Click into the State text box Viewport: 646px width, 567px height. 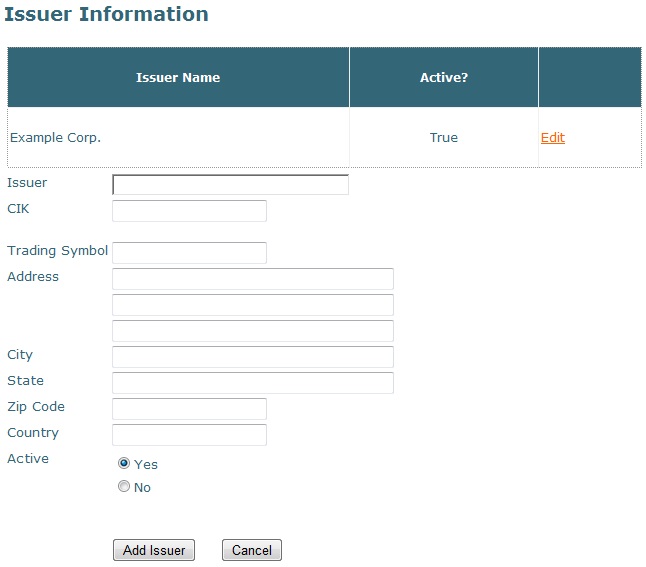[x=252, y=383]
